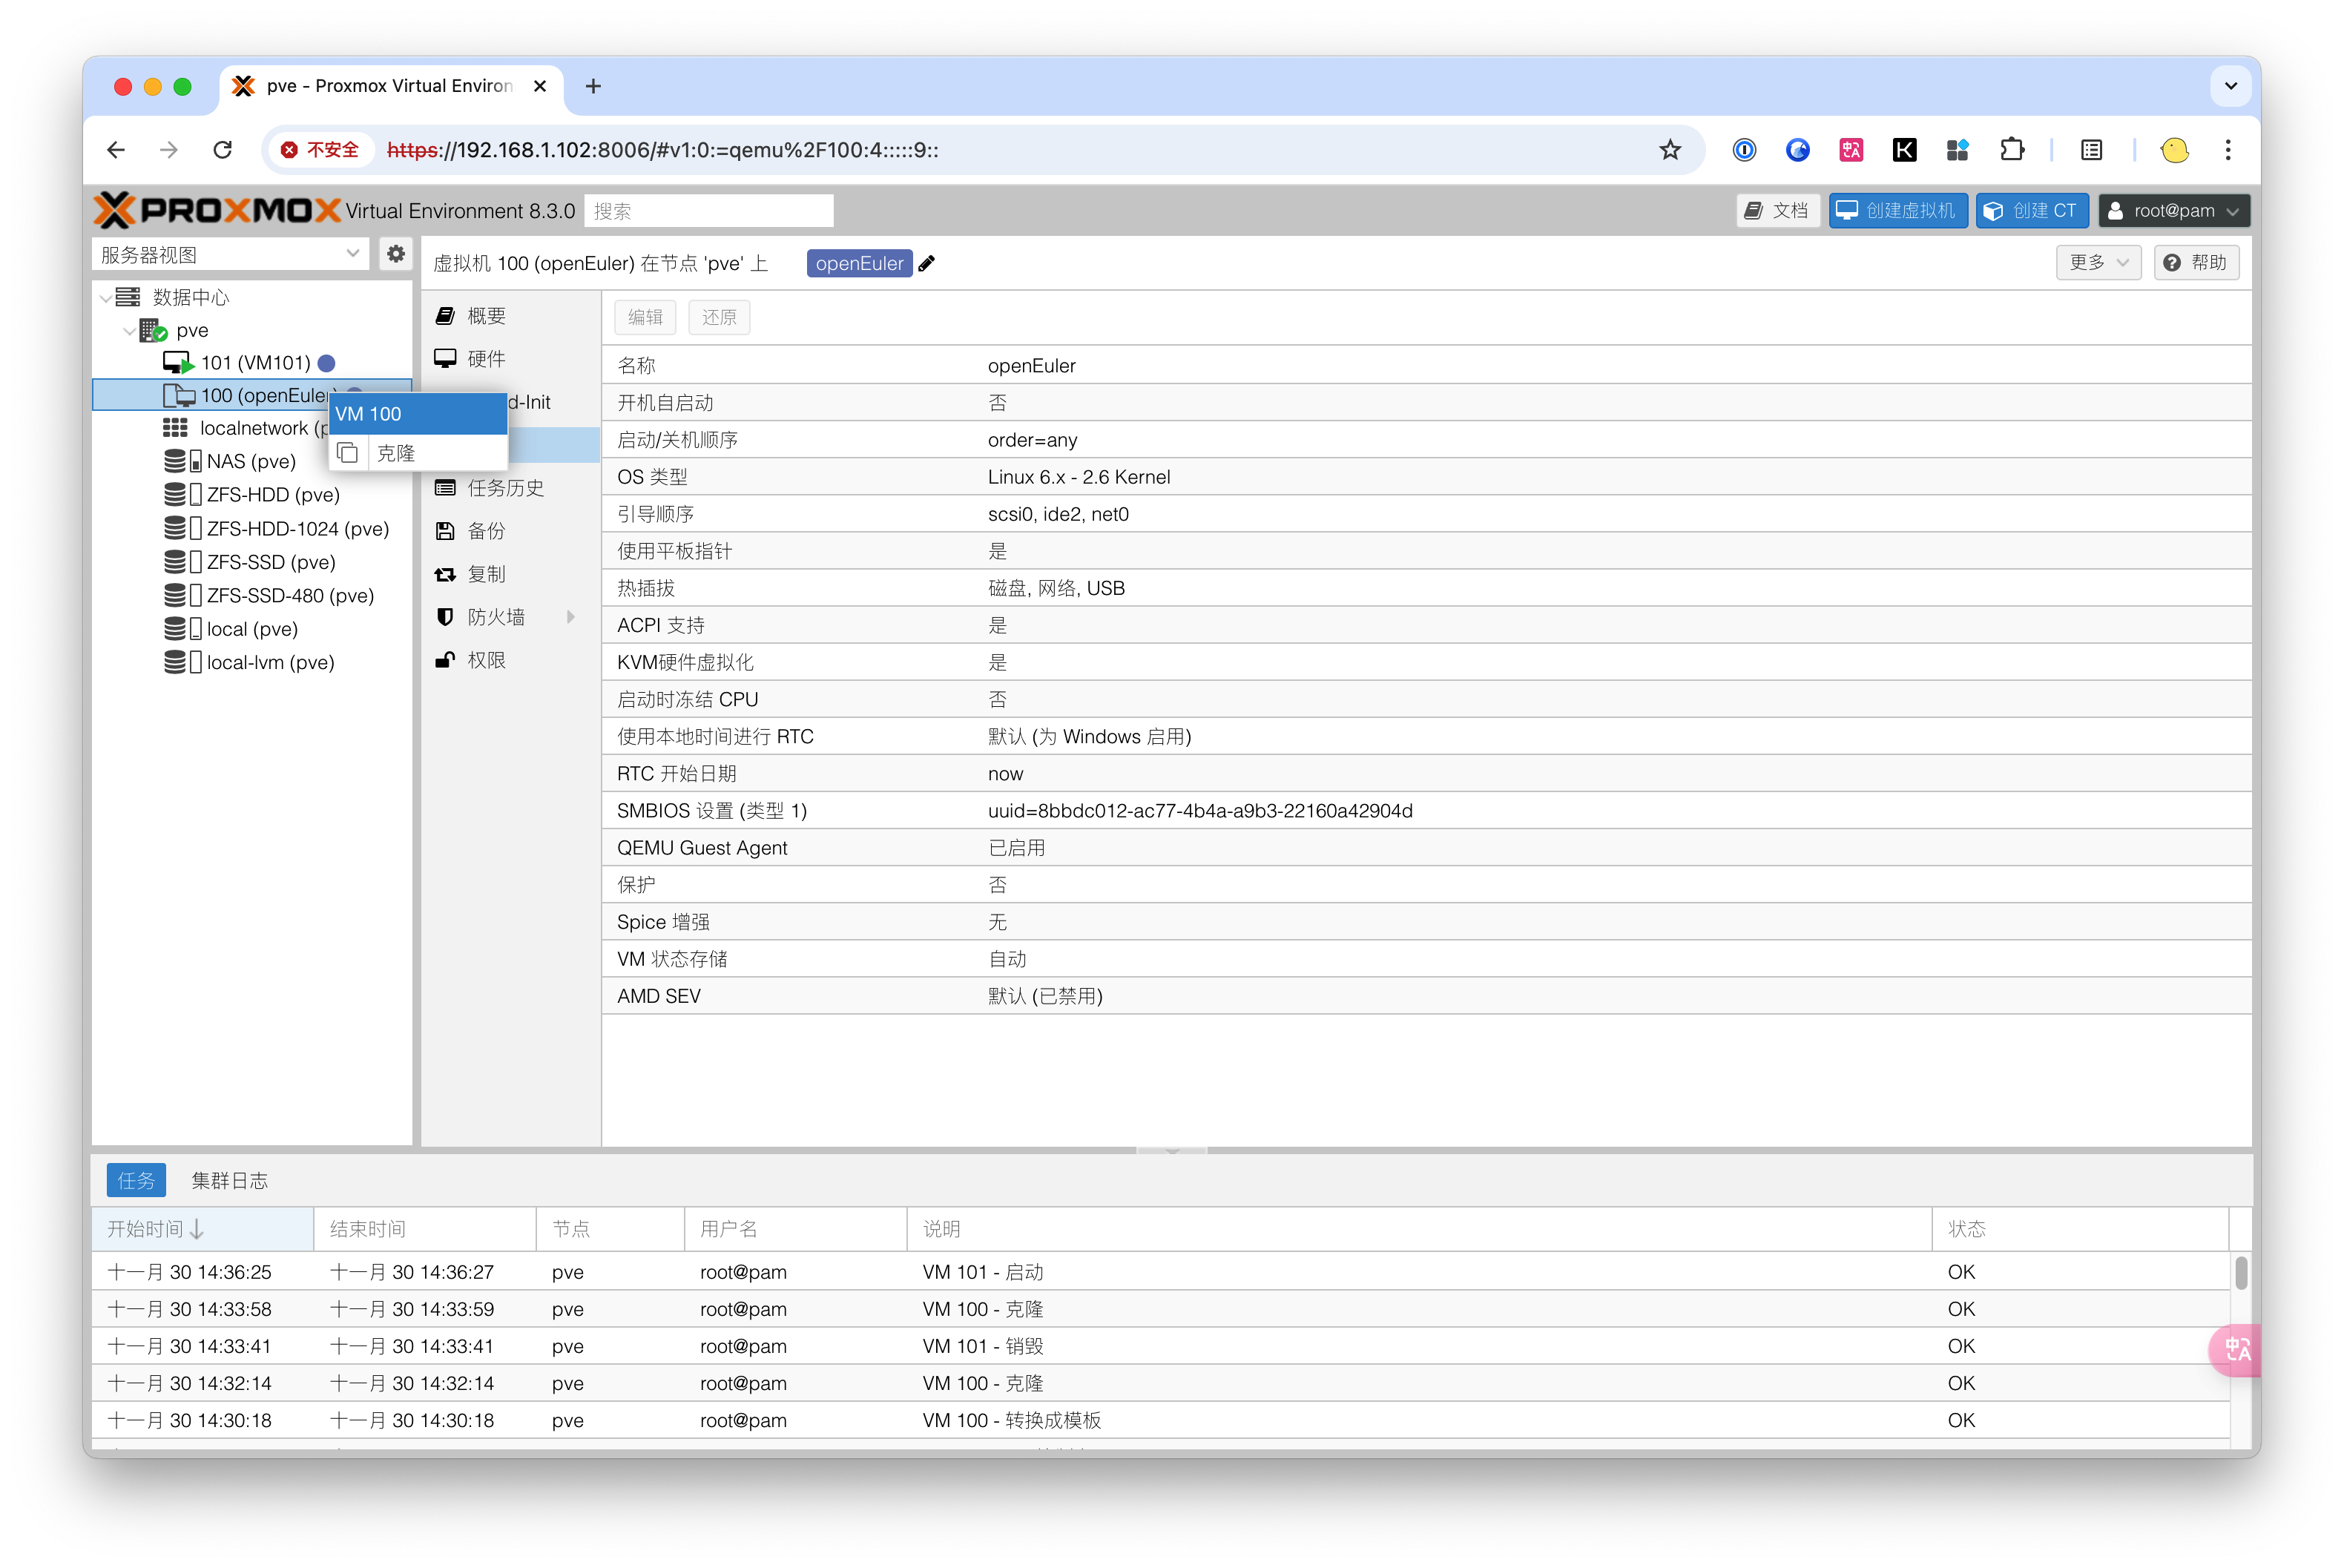Click the pve node icon
The image size is (2344, 1568).
click(x=153, y=330)
